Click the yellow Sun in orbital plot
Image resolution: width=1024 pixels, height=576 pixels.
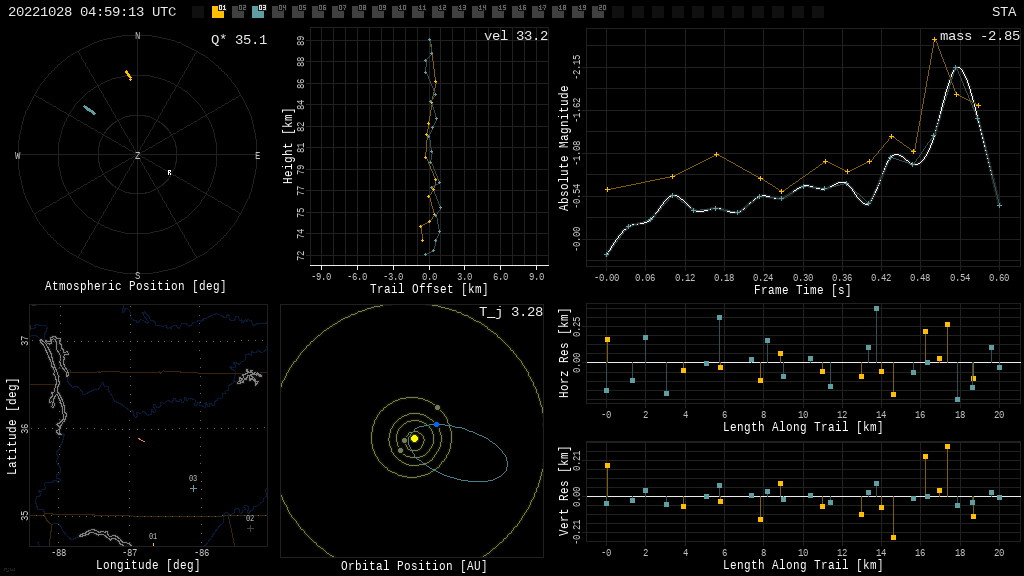tap(414, 438)
